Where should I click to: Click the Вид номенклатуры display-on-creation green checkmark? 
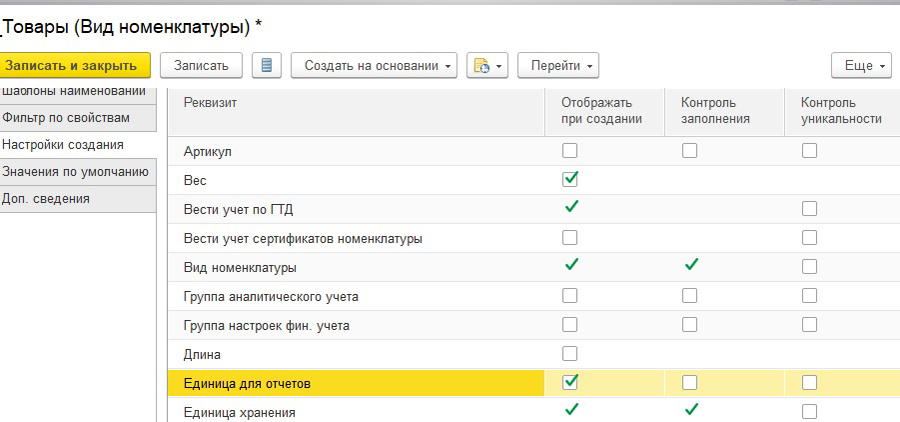click(571, 265)
